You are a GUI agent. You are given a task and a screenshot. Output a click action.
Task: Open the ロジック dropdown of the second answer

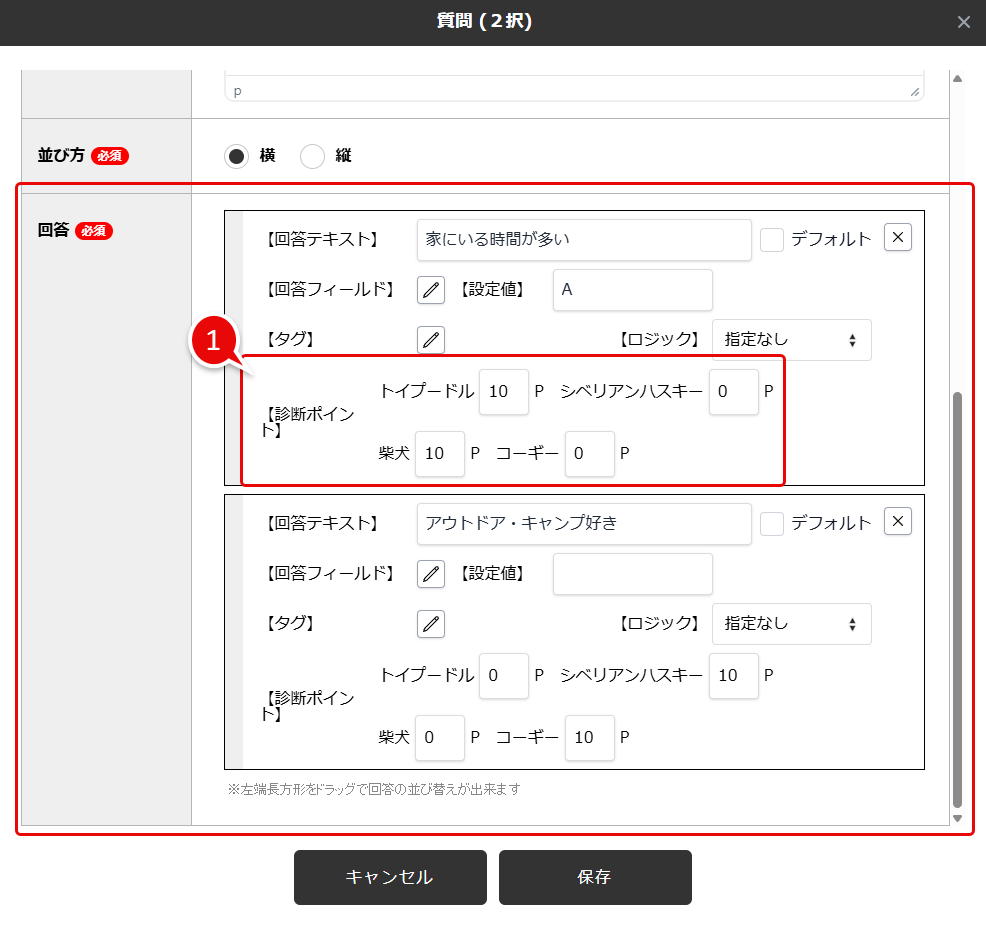coord(791,624)
